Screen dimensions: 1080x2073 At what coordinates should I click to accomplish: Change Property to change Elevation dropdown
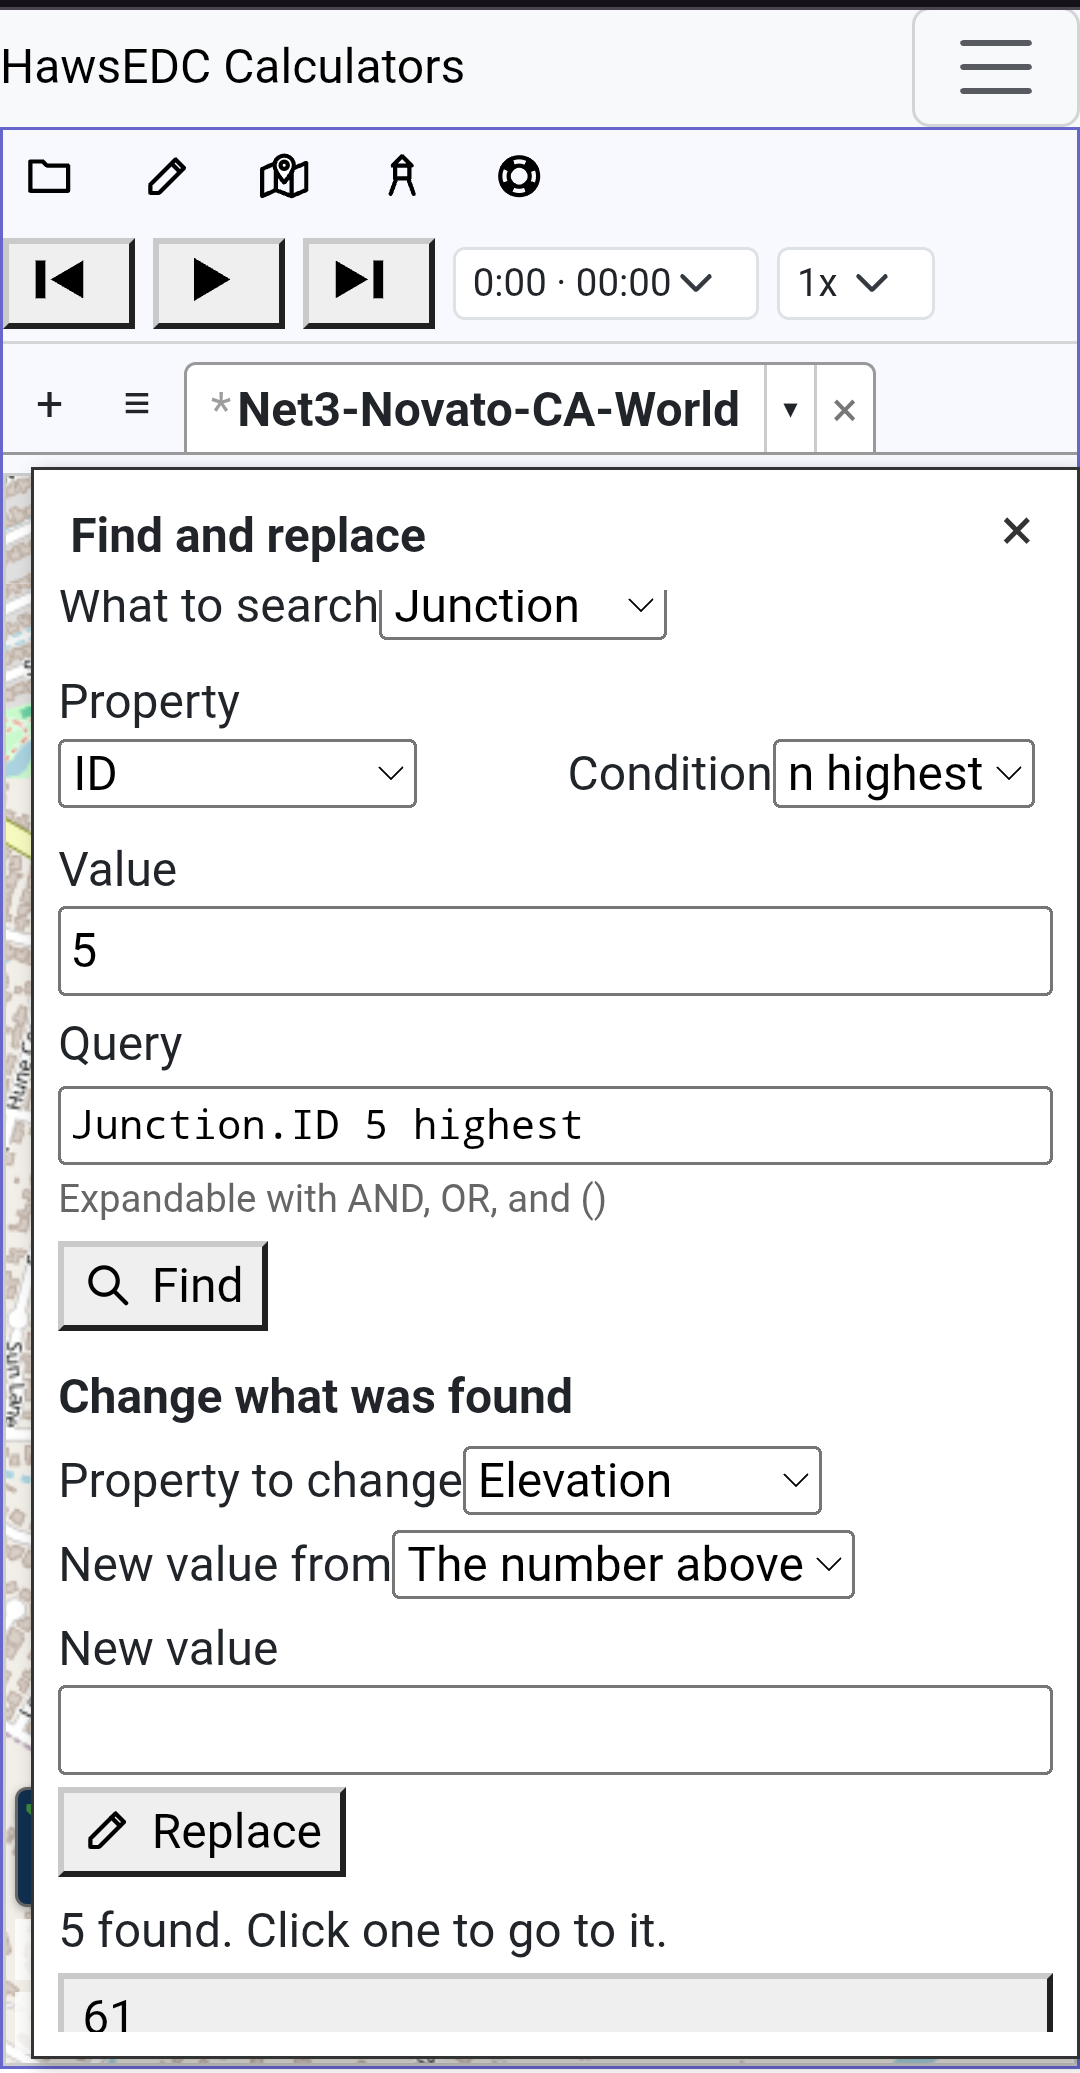click(x=642, y=1480)
